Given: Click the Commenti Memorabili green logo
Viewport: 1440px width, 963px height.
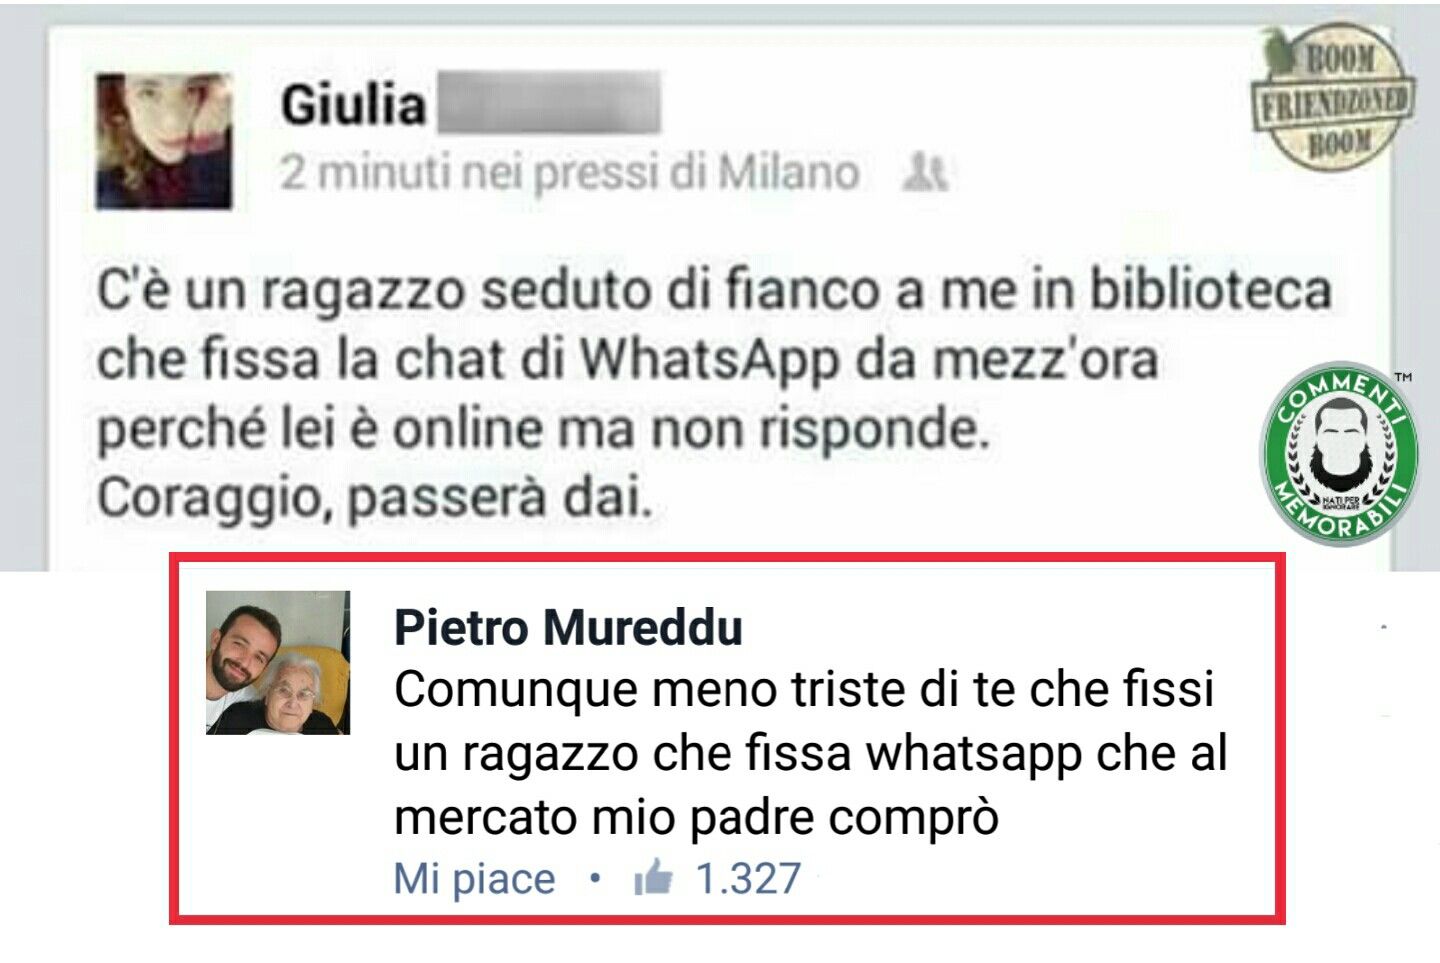Looking at the screenshot, I should pos(1337,453).
